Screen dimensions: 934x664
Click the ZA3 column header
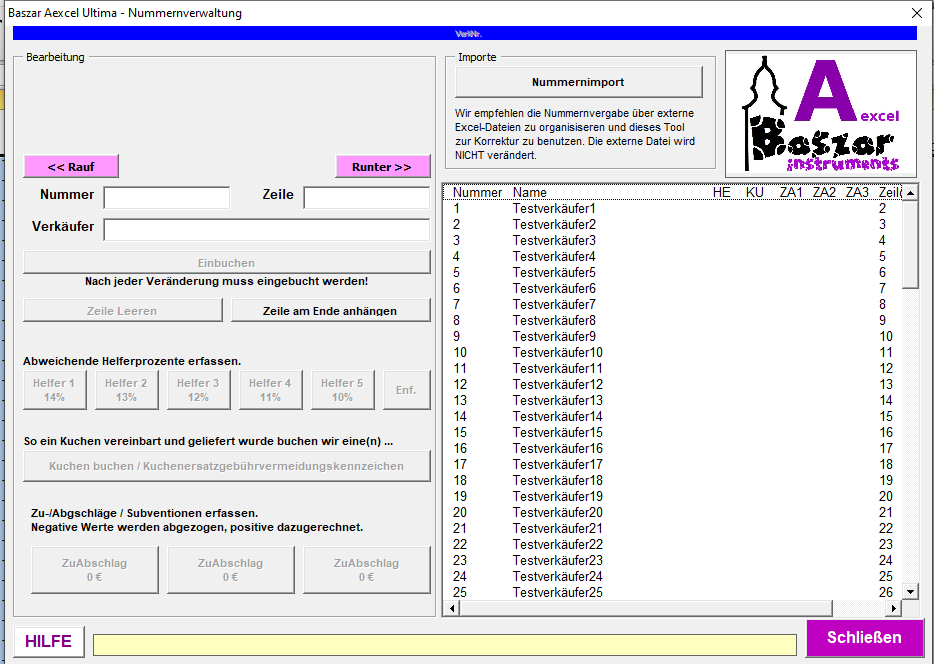pos(857,192)
